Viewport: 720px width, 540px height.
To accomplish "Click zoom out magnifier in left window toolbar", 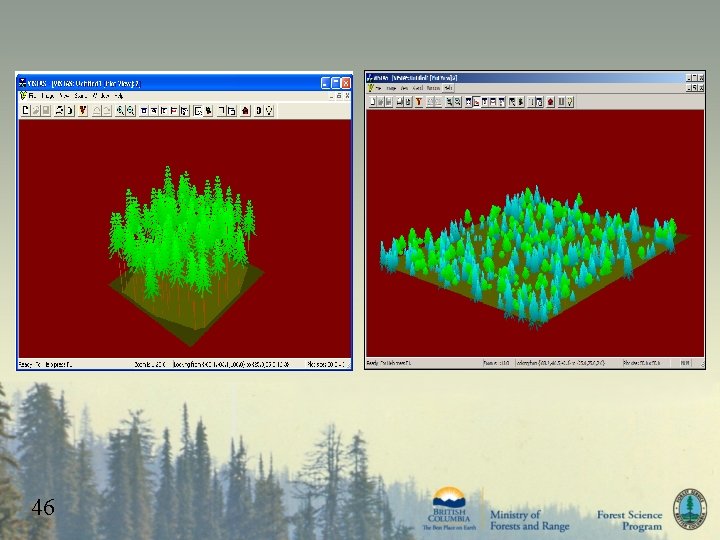I will [x=130, y=111].
